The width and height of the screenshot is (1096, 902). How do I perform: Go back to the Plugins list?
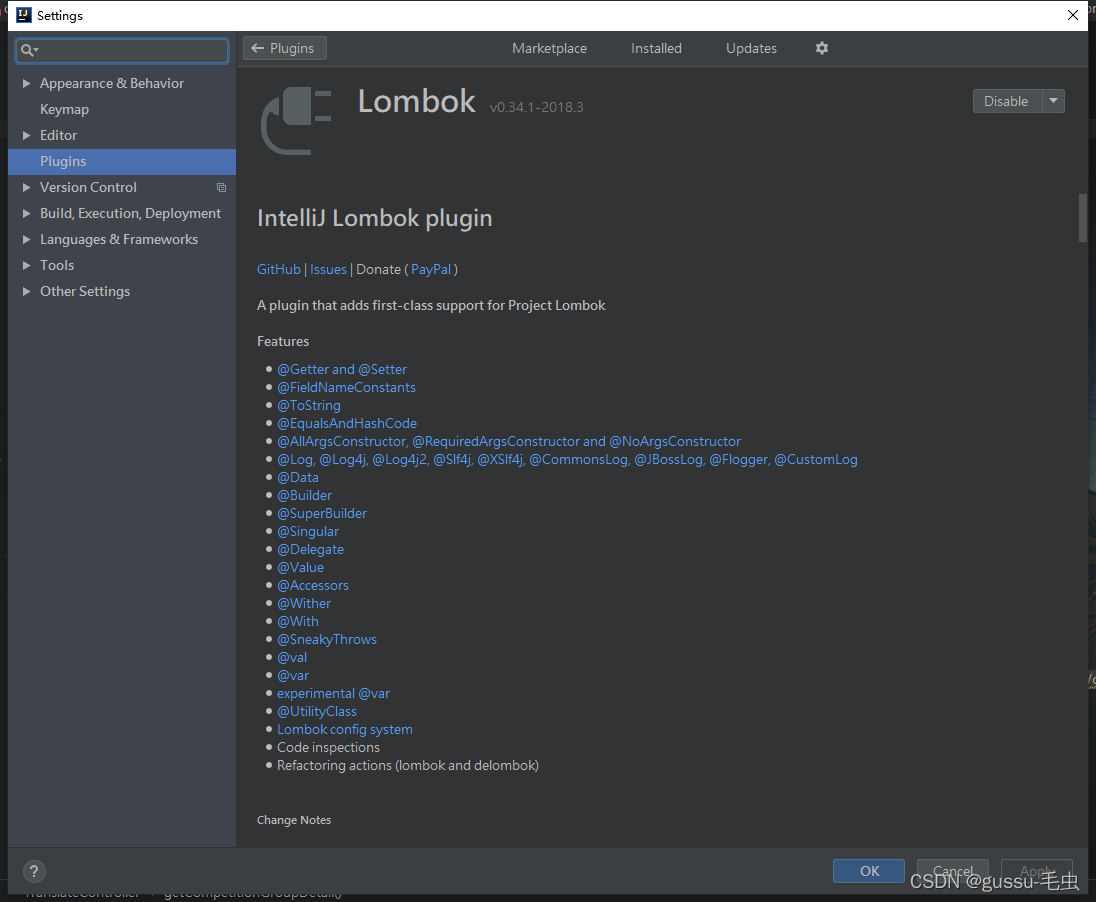point(284,48)
